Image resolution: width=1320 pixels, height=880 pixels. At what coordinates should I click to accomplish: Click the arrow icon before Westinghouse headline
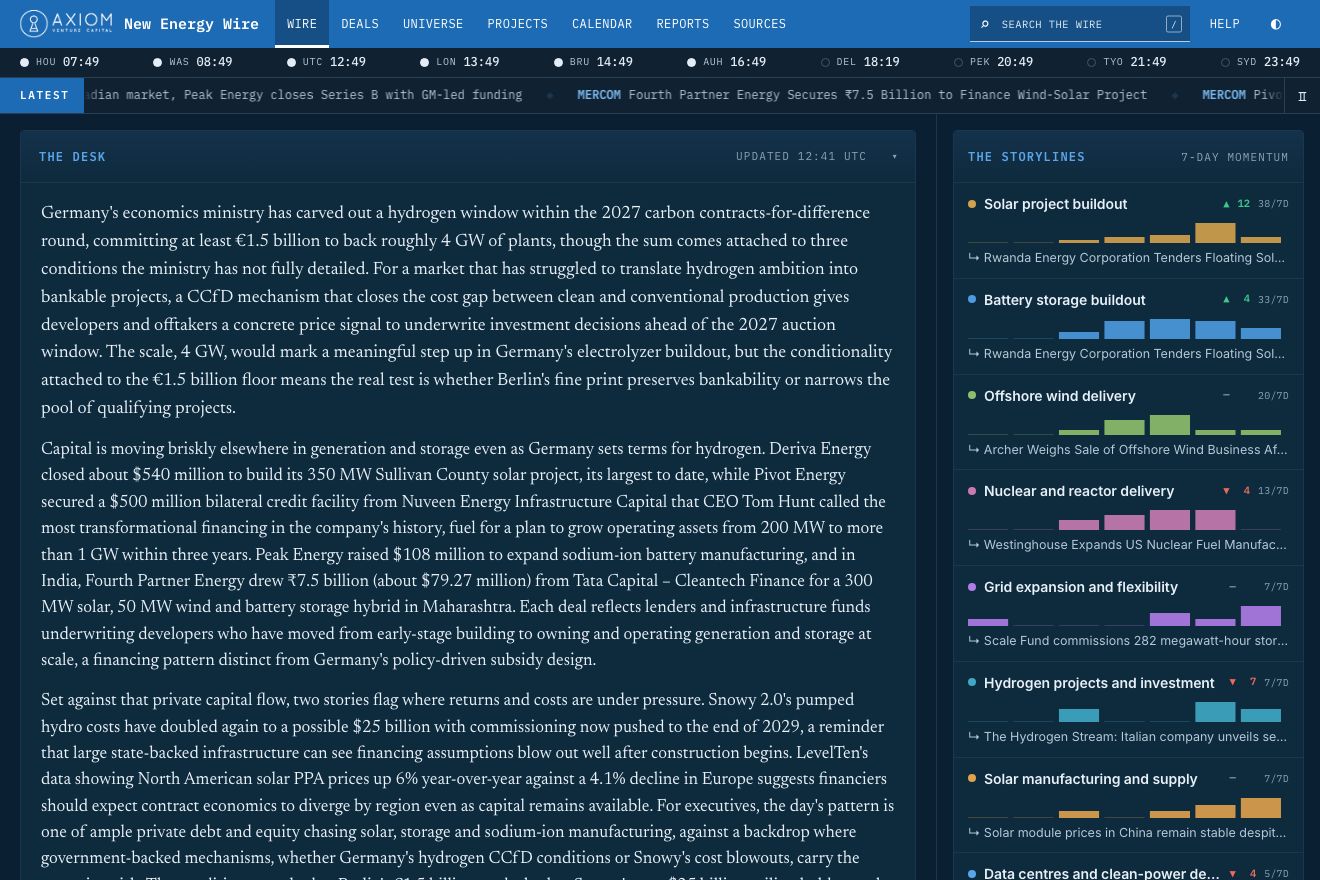973,545
